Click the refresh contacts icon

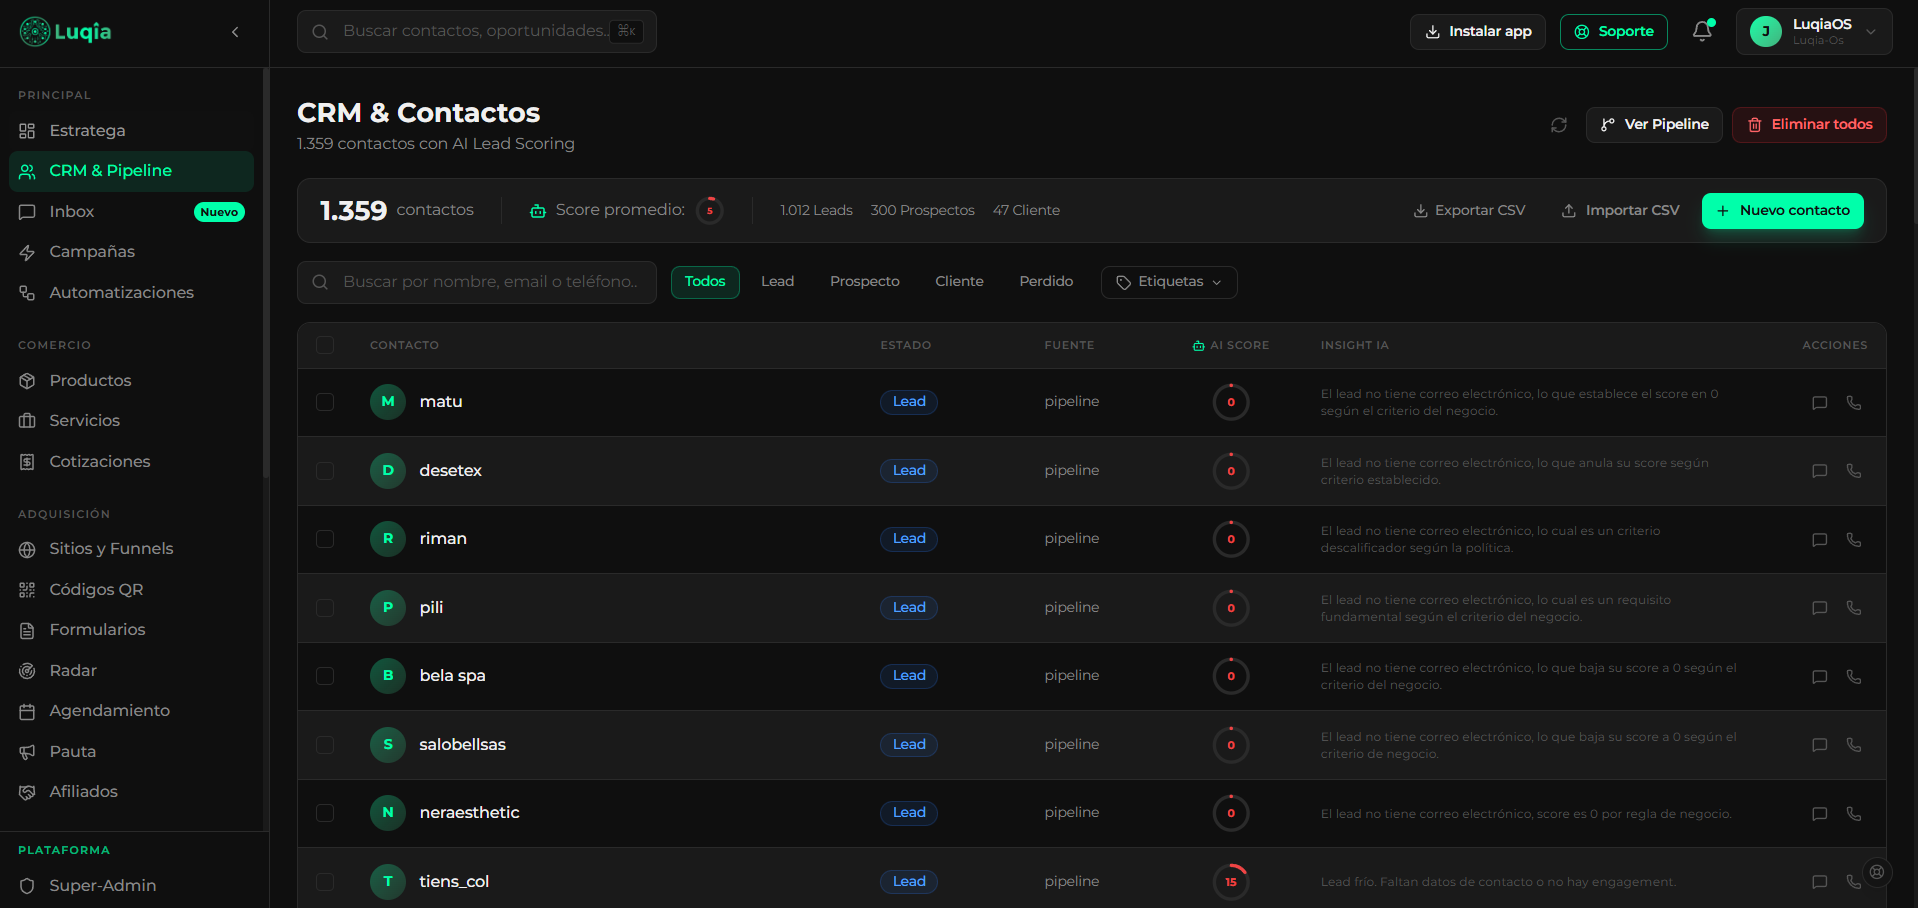tap(1558, 125)
